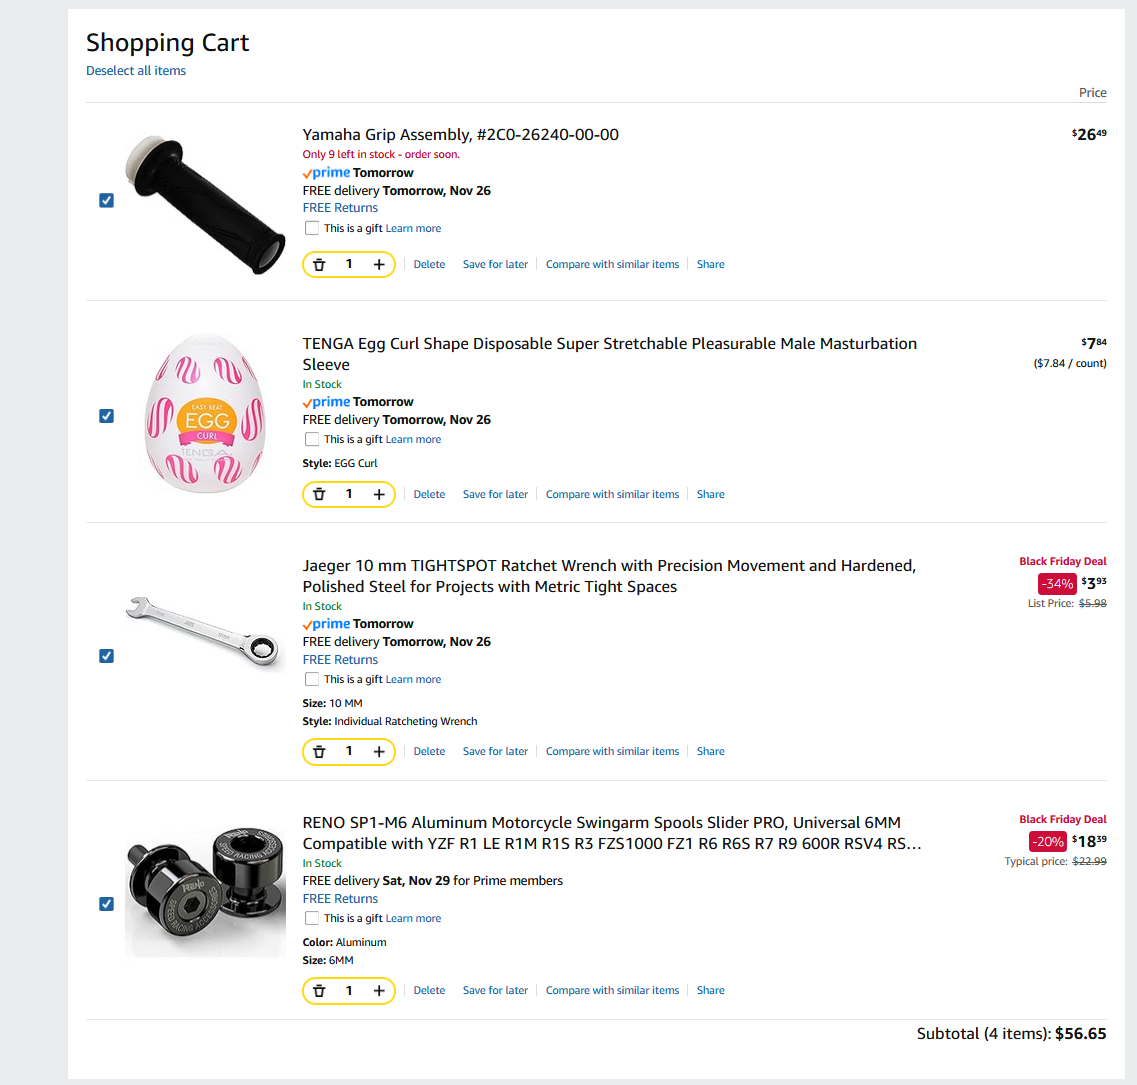Screen dimensions: 1137x1085
Task: Increase quantity of Yamaha Grip Assembly with plus
Action: click(379, 265)
